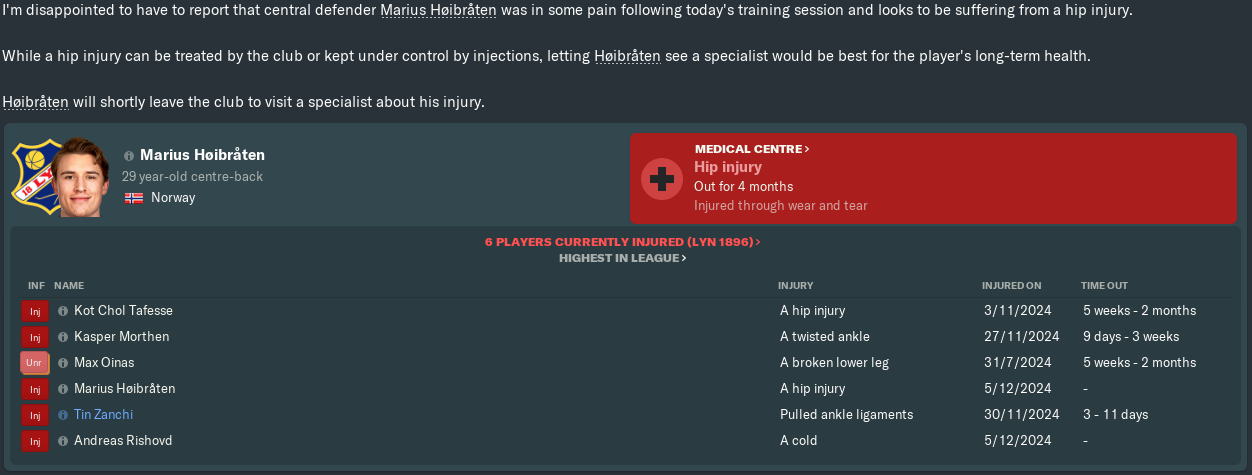
Task: Sort table by the Injured On column
Action: click(1011, 286)
